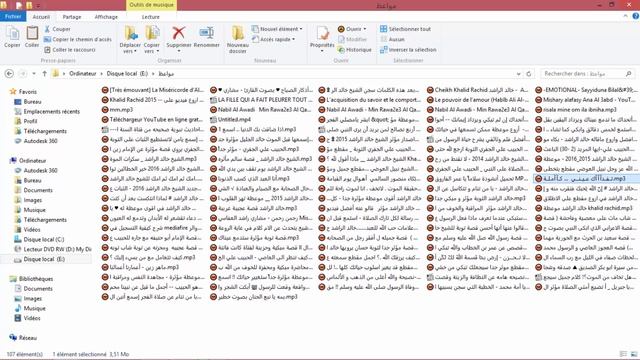Select L'acquisition du savoir et le comport file
Image resolution: width=640 pixels, height=360 pixels.
(x=370, y=100)
